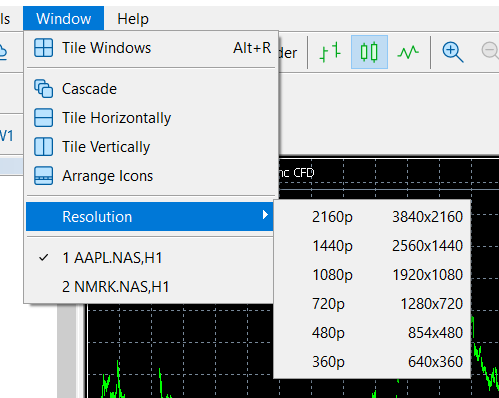Click the Zoom Out magnifier icon
This screenshot has height=398, width=499.
[x=490, y=51]
